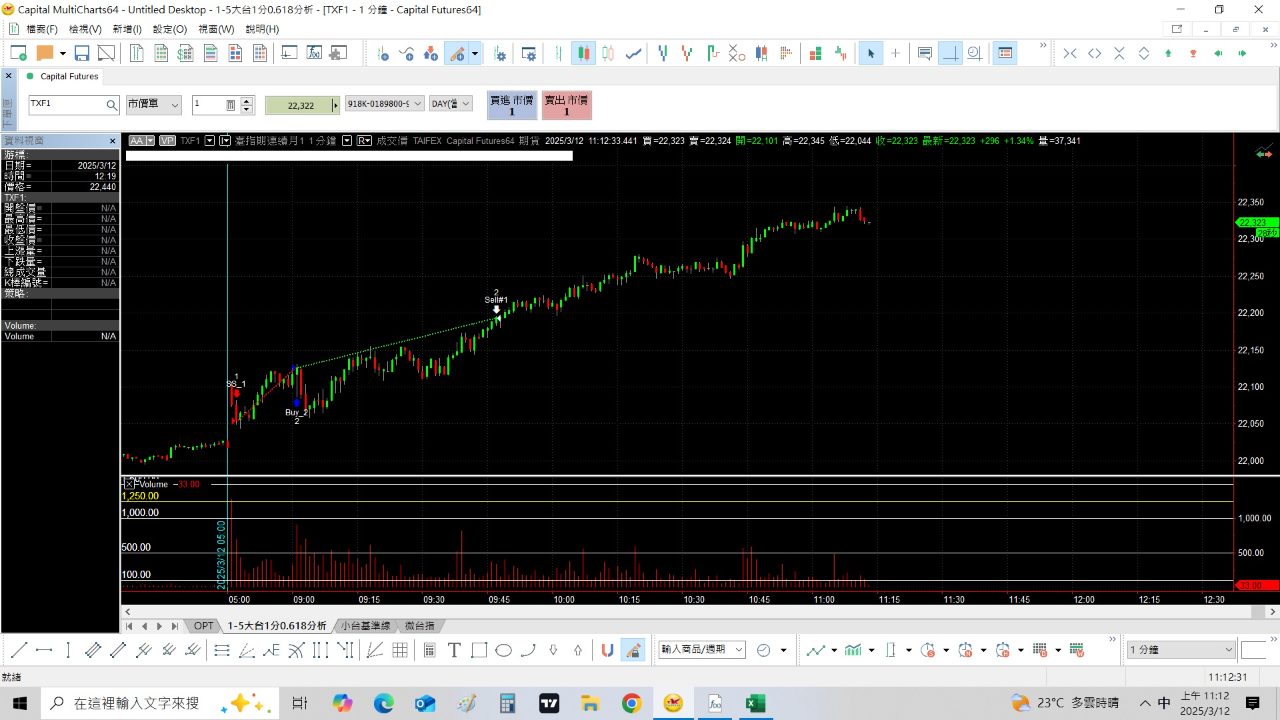Choose the Rectangle drawing tool
The image size is (1280, 720).
click(x=479, y=650)
